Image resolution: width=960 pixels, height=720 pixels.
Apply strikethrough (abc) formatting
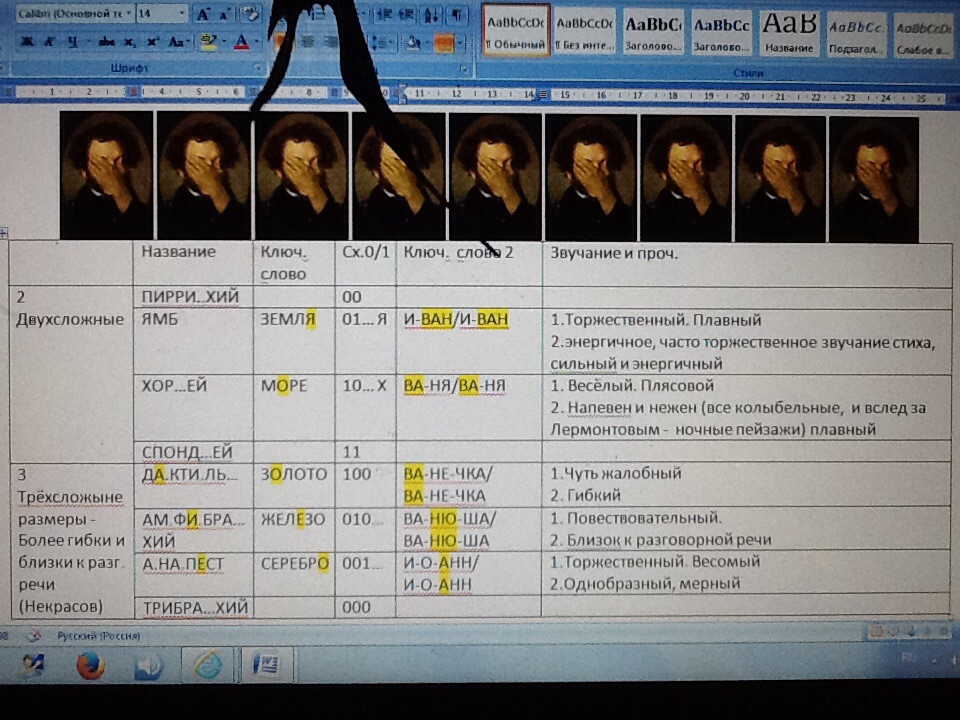(x=107, y=42)
